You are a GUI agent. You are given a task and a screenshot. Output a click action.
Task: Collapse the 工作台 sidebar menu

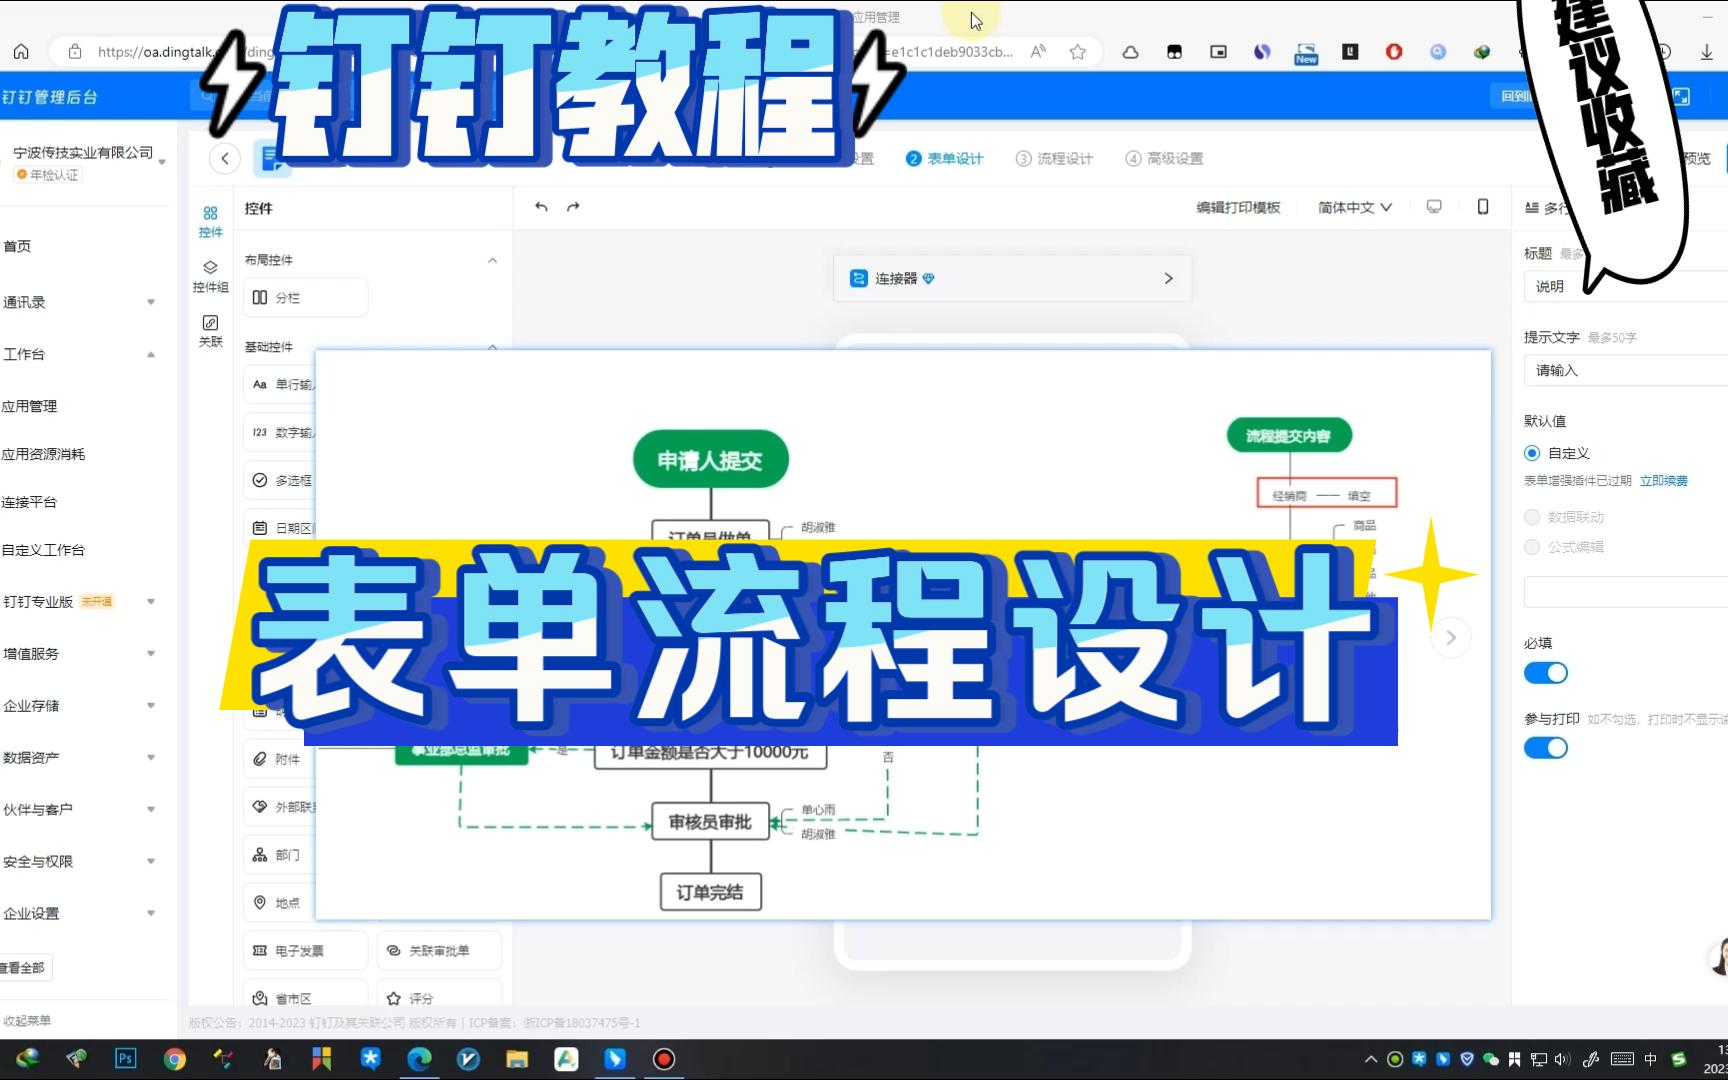[151, 354]
